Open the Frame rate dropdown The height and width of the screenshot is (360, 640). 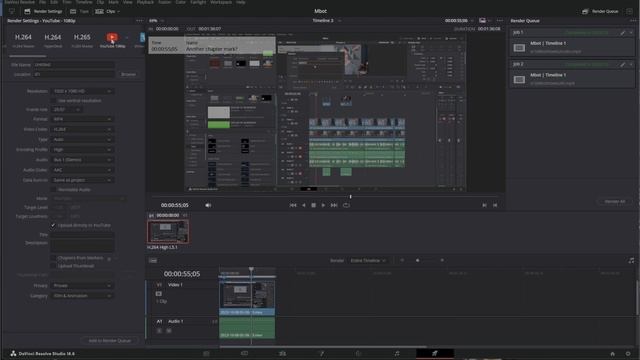tap(67, 109)
